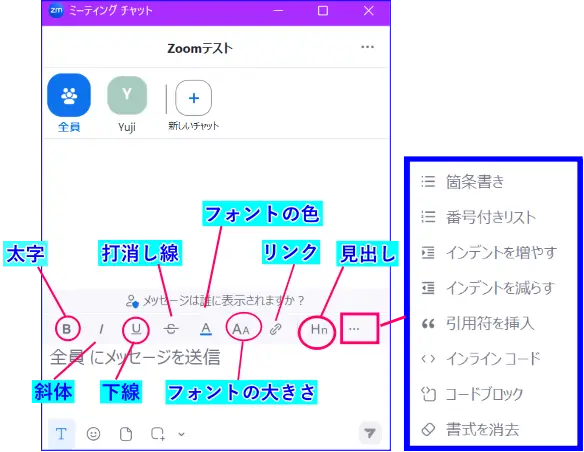Open font size AA icon
This screenshot has height=452, width=584.
point(241,329)
